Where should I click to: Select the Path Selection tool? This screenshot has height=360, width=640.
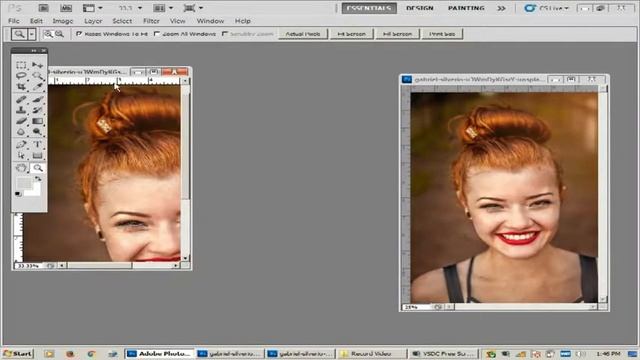pos(21,155)
